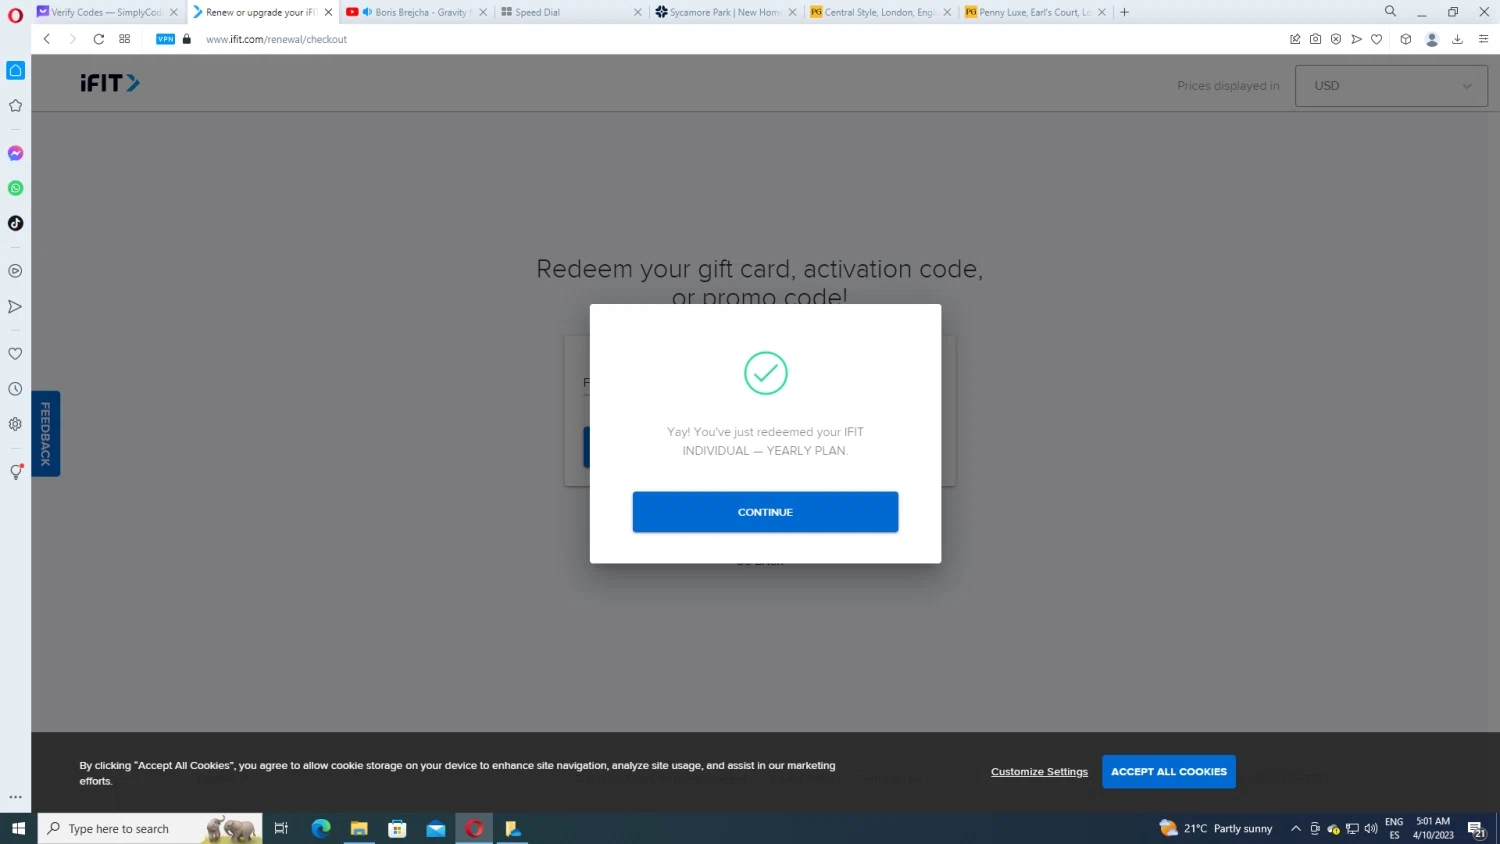Open the Speed Dial start page grid icon
The image size is (1500, 844).
tap(125, 39)
